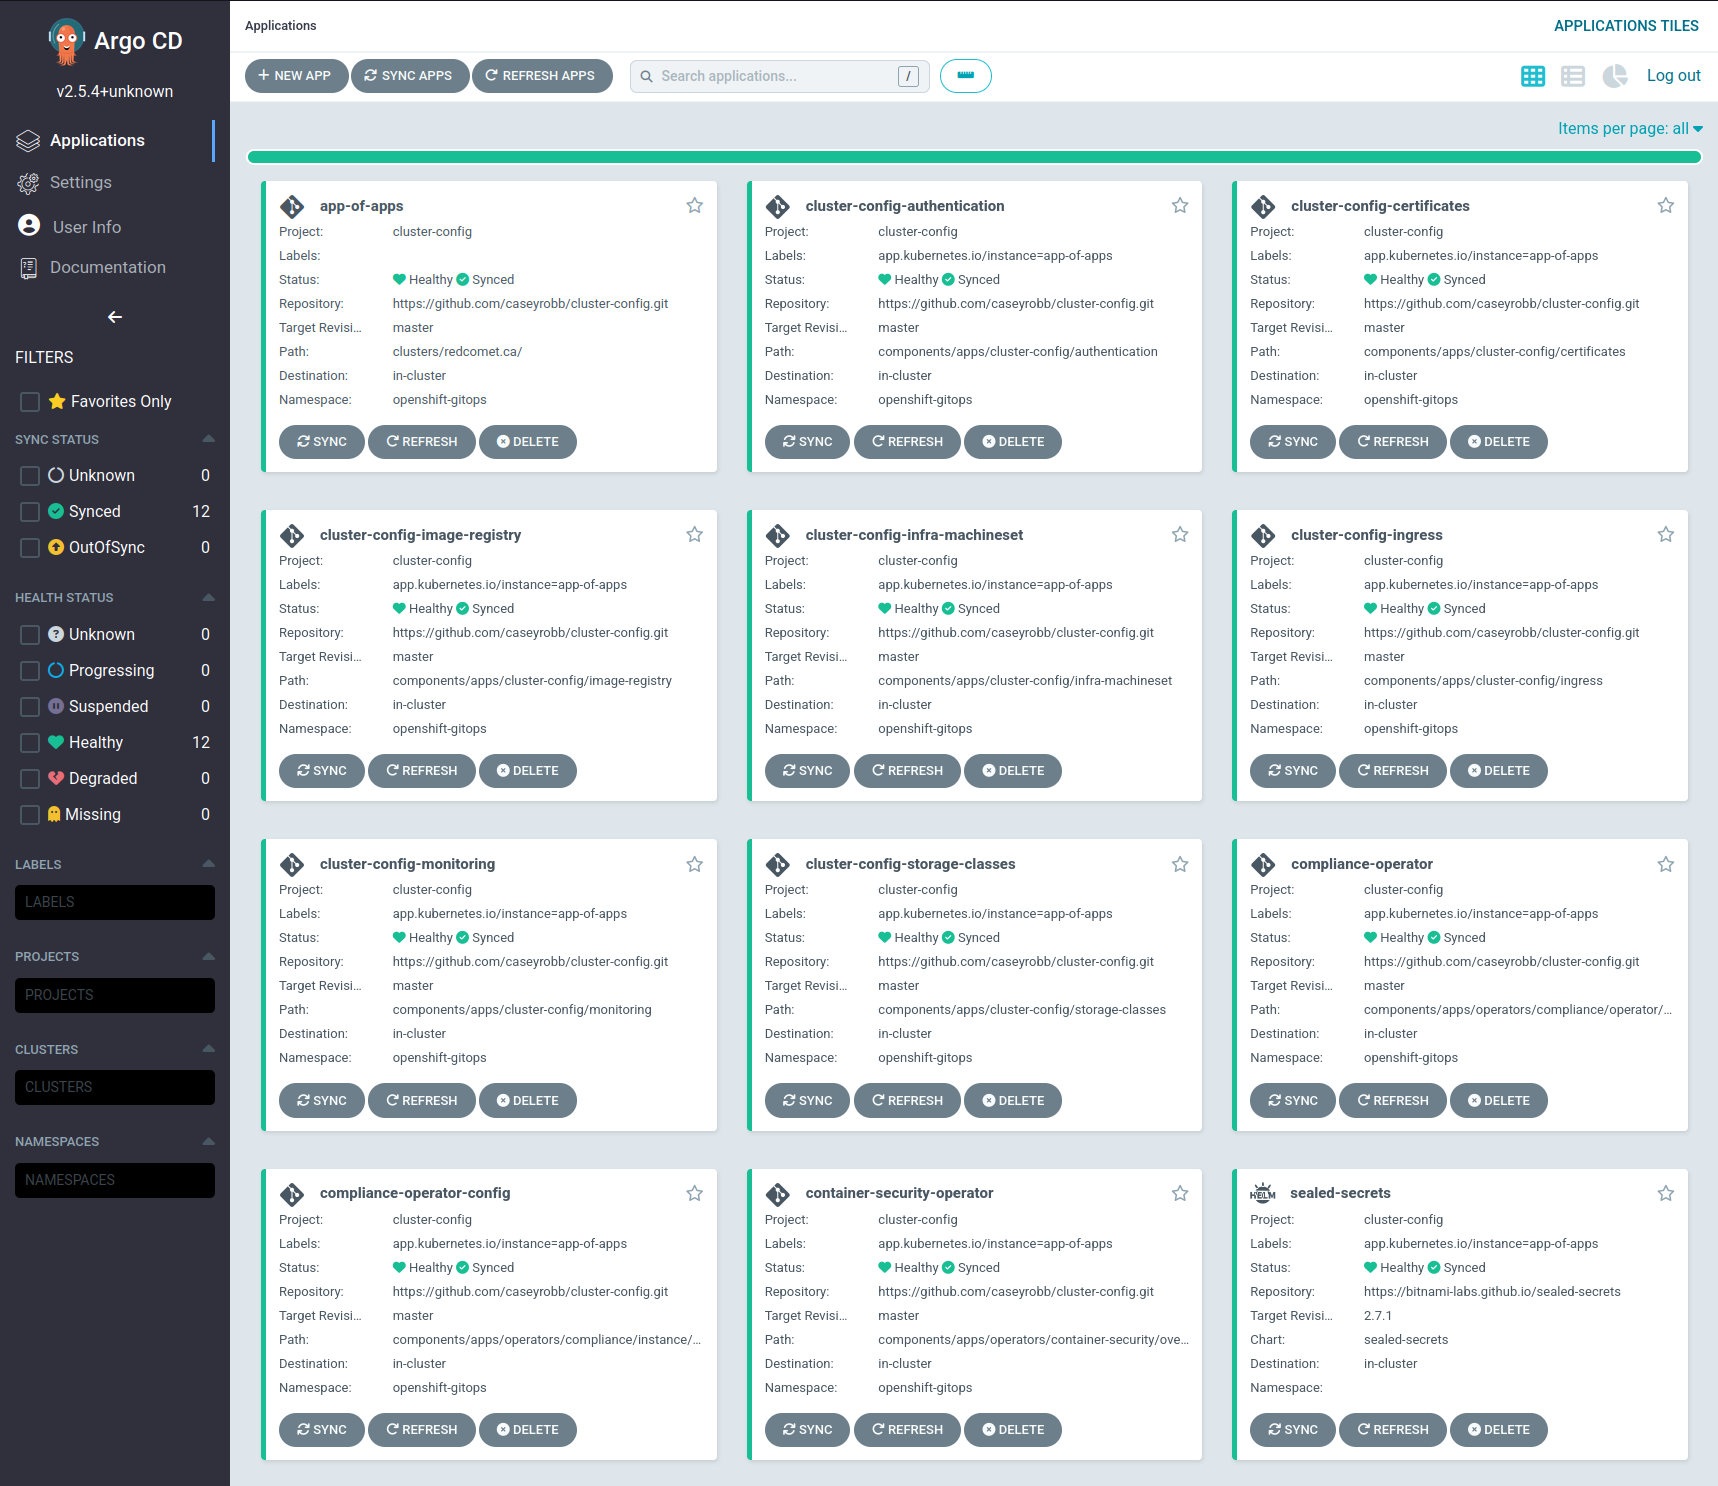
Task: Favorite the app-of-apps application star
Action: coord(694,205)
